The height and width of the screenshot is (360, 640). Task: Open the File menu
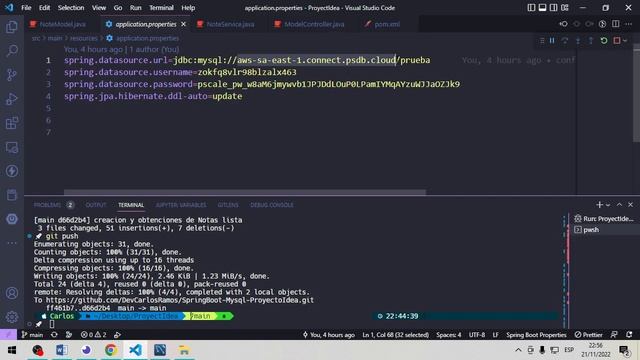click(26, 8)
